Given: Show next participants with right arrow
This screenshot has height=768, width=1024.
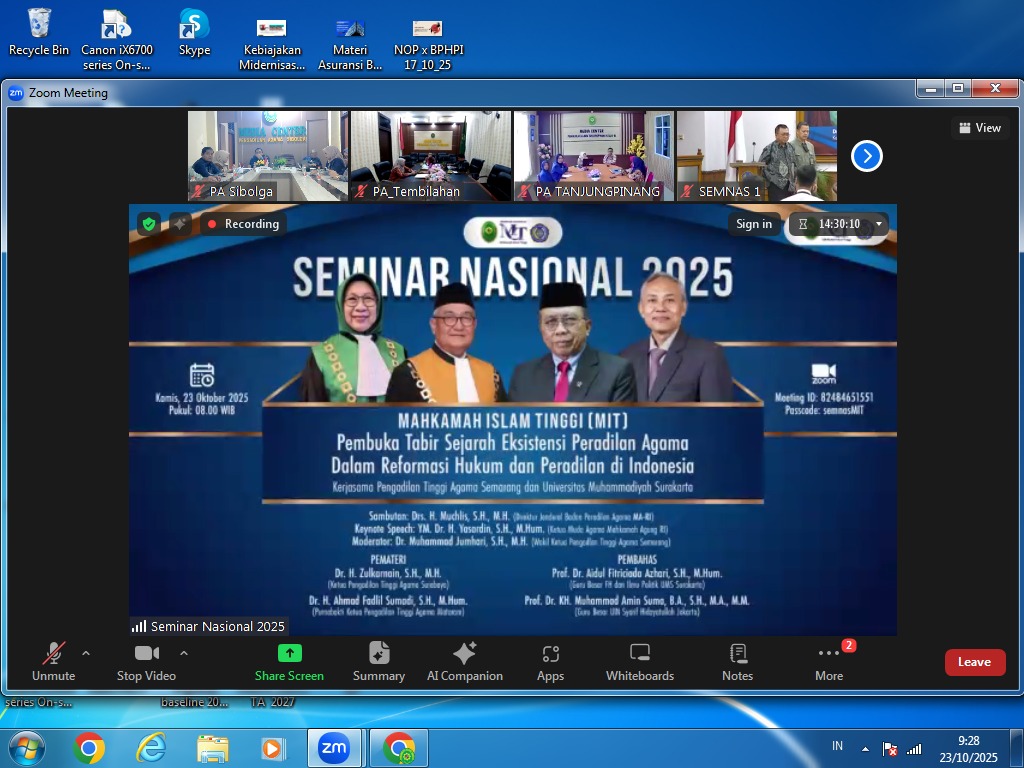Looking at the screenshot, I should [866, 156].
